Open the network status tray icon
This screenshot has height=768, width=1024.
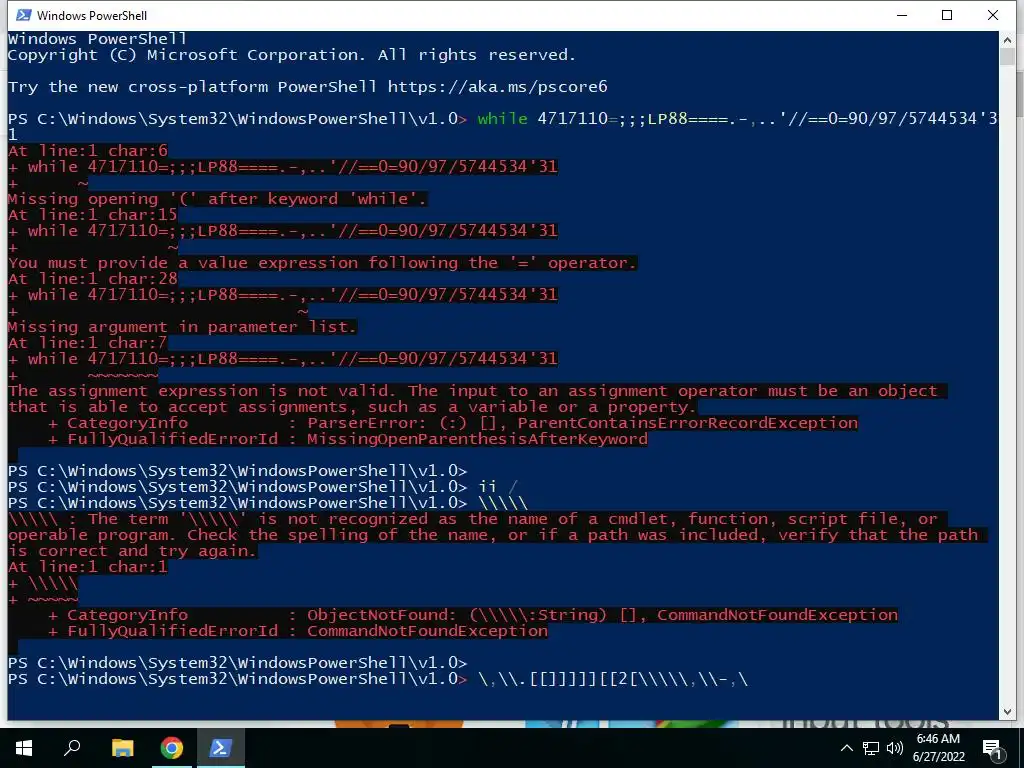point(871,748)
